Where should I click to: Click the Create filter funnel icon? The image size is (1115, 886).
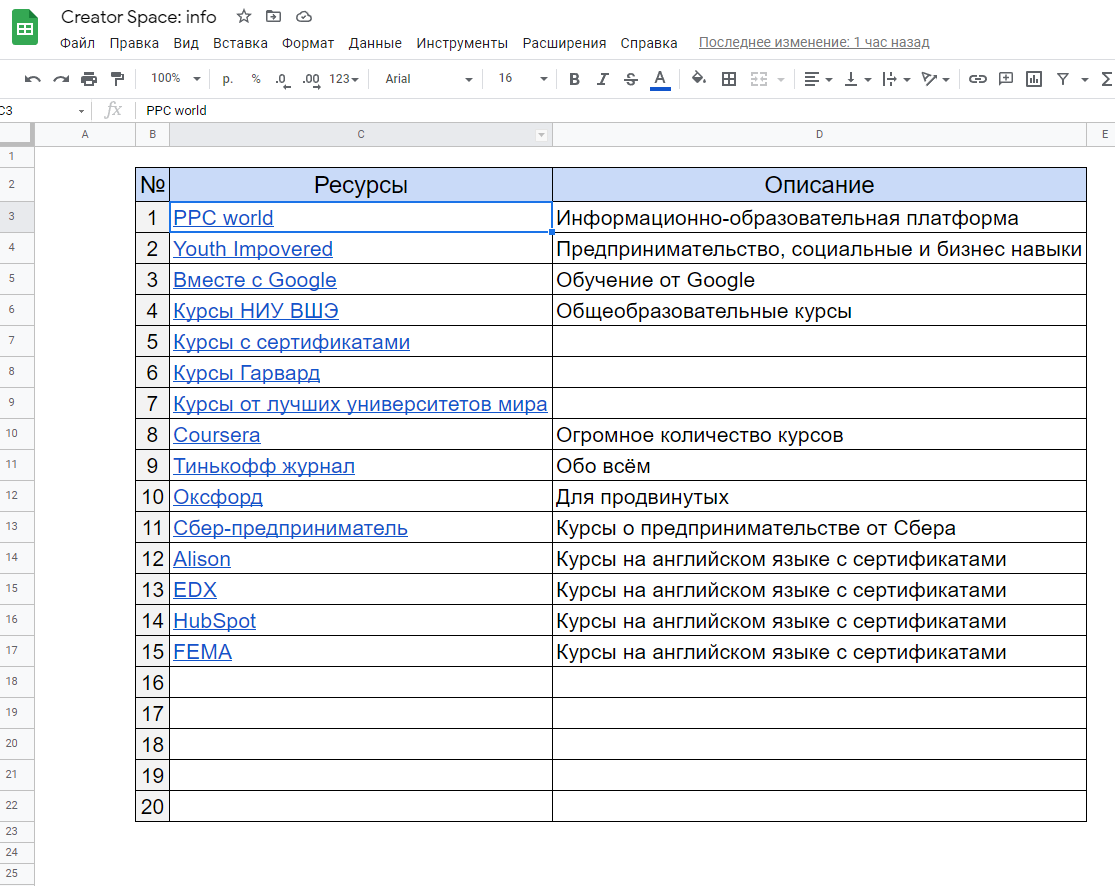[x=1062, y=79]
